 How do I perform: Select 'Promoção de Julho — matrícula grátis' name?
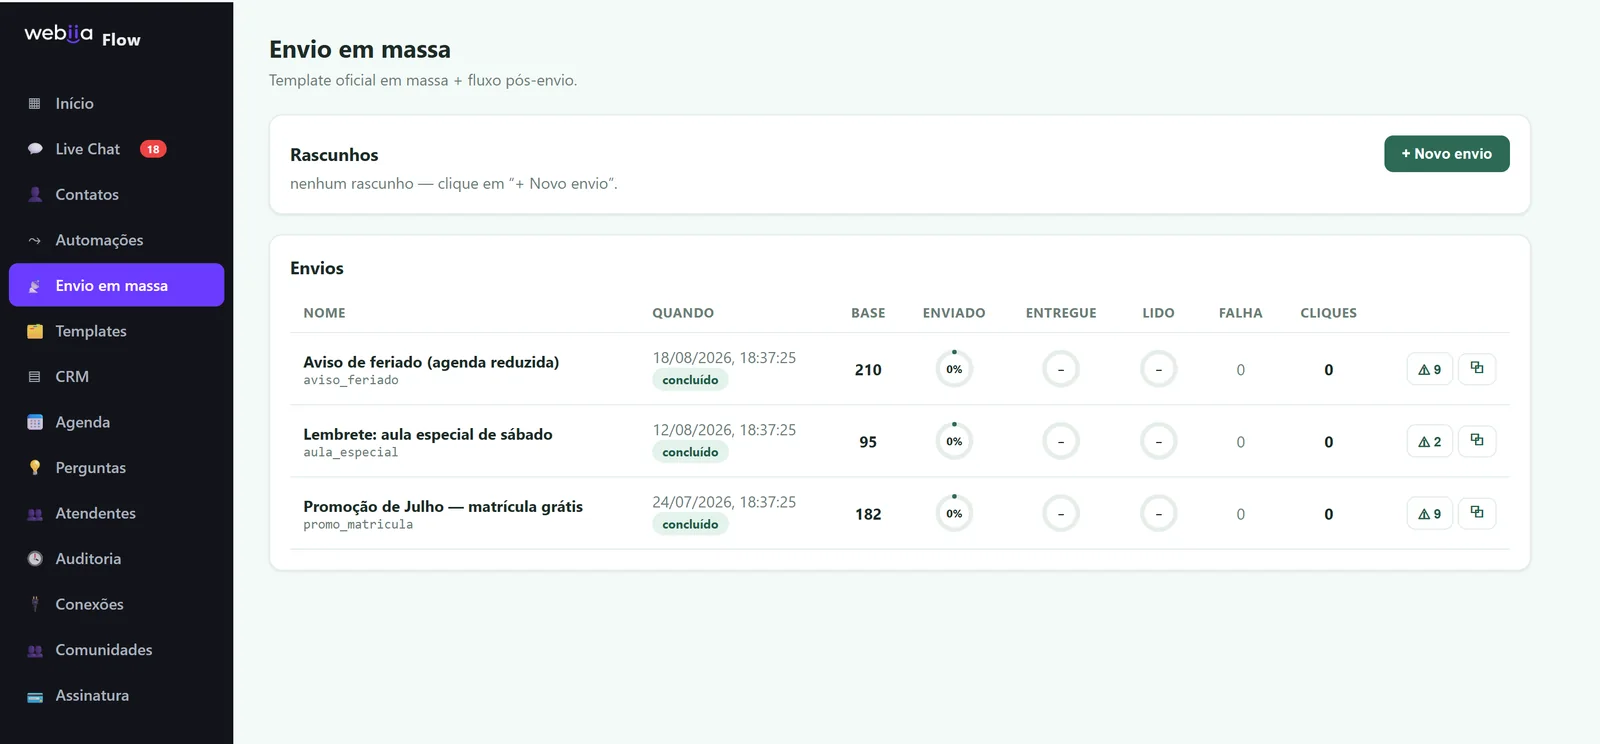tap(443, 506)
